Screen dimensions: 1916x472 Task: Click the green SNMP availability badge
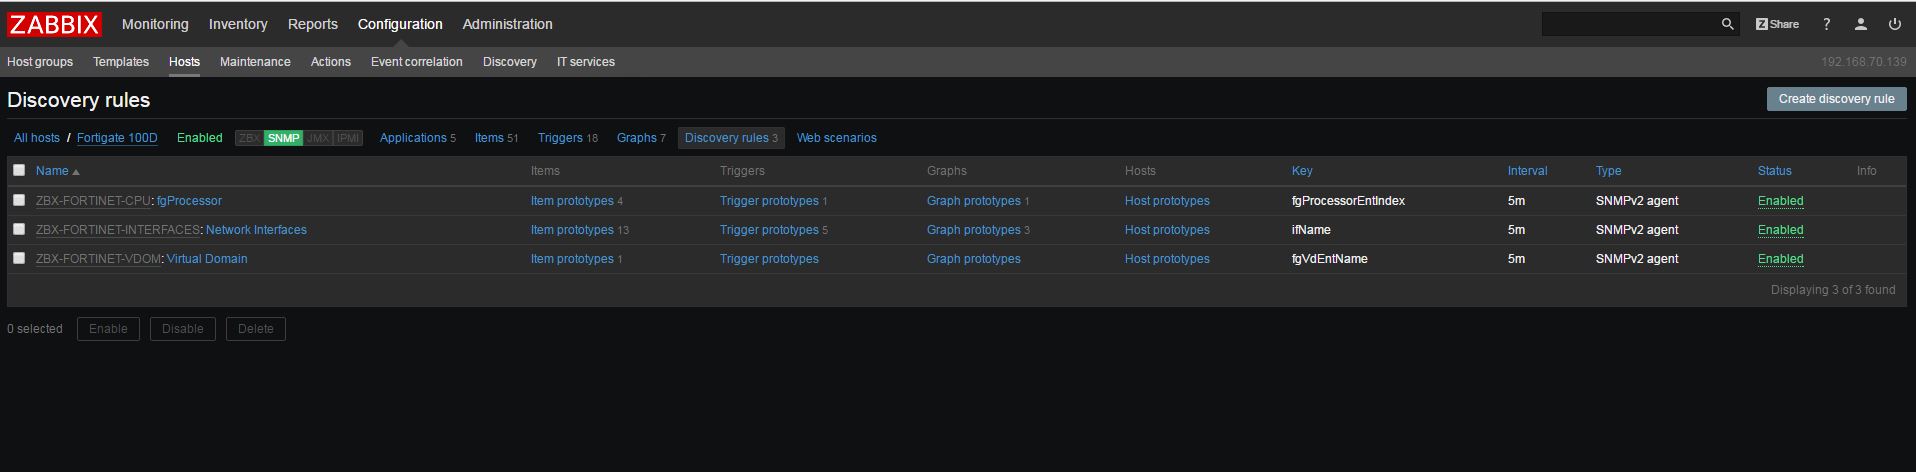283,138
